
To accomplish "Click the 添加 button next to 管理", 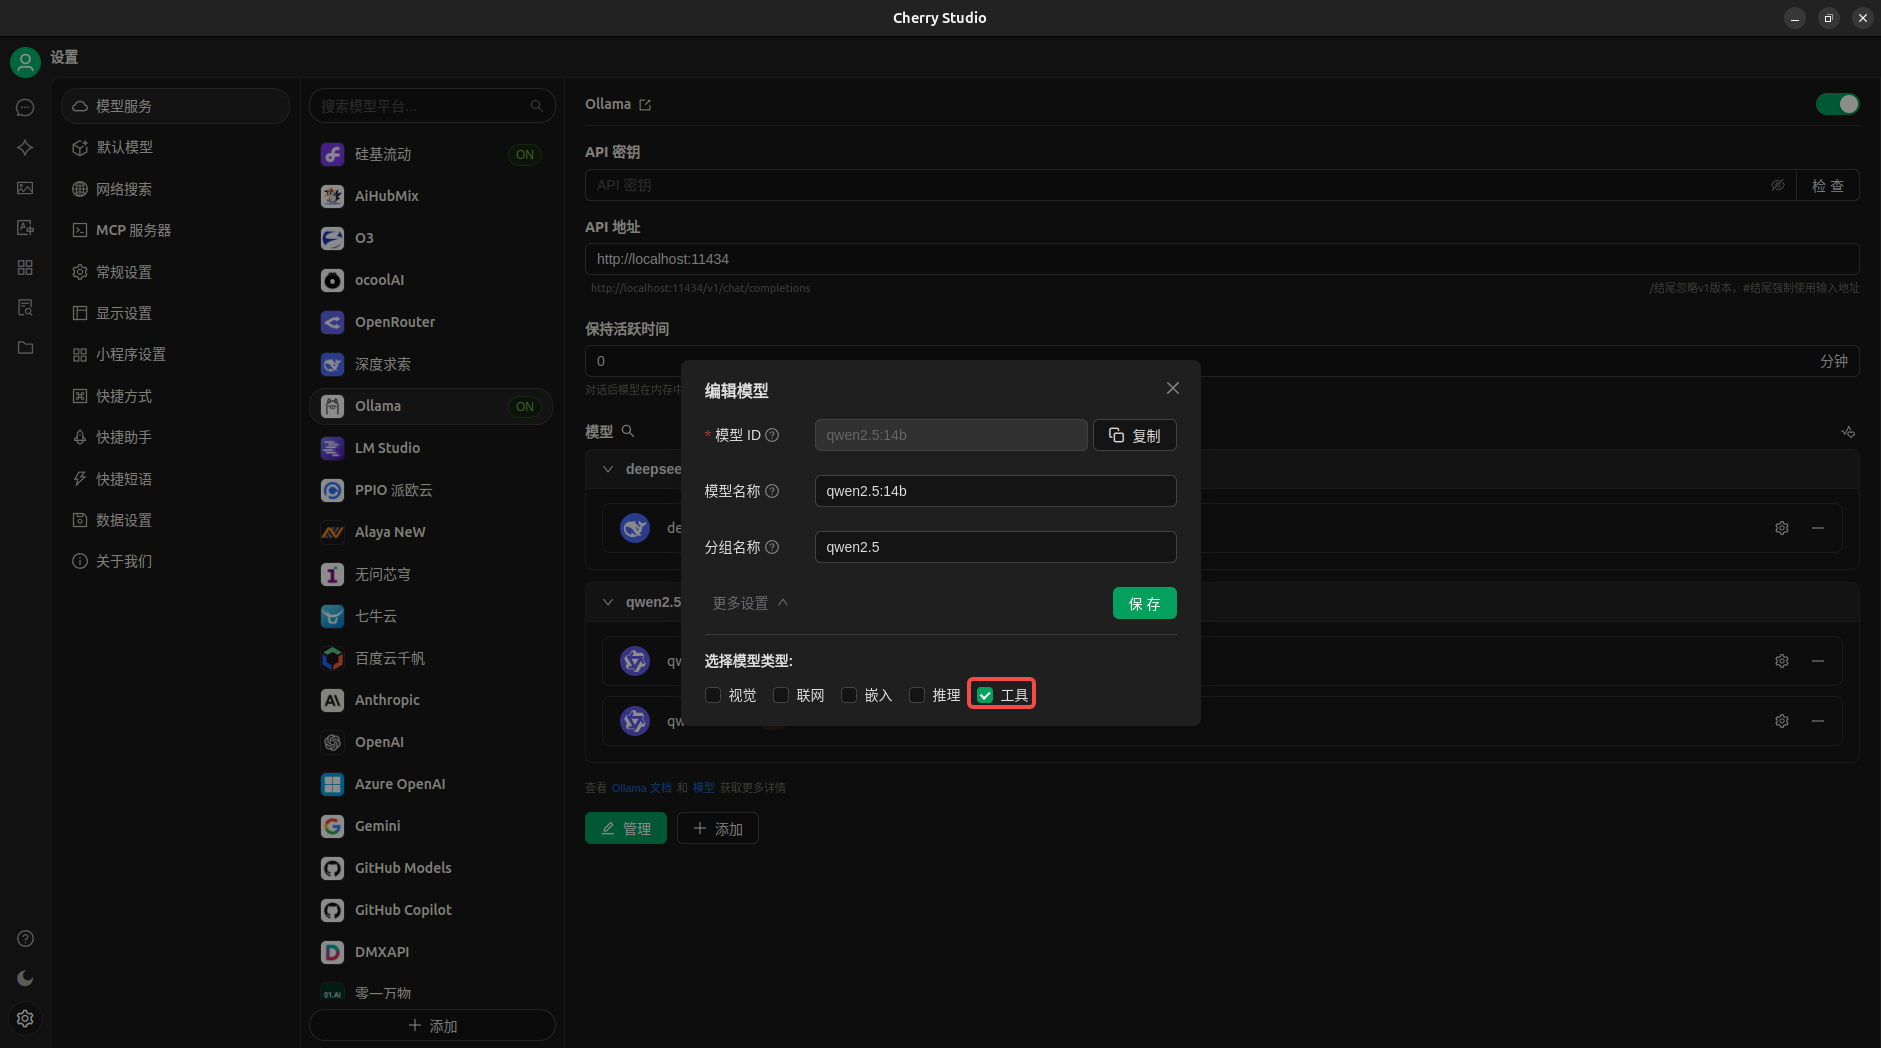I will [x=718, y=828].
